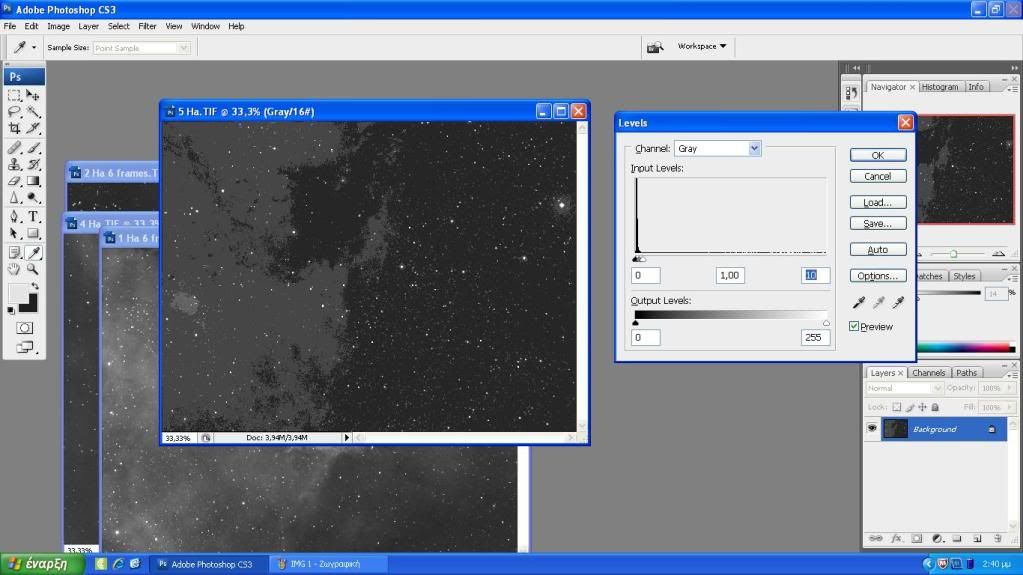
Task: Open the Filter menu
Action: 147,26
